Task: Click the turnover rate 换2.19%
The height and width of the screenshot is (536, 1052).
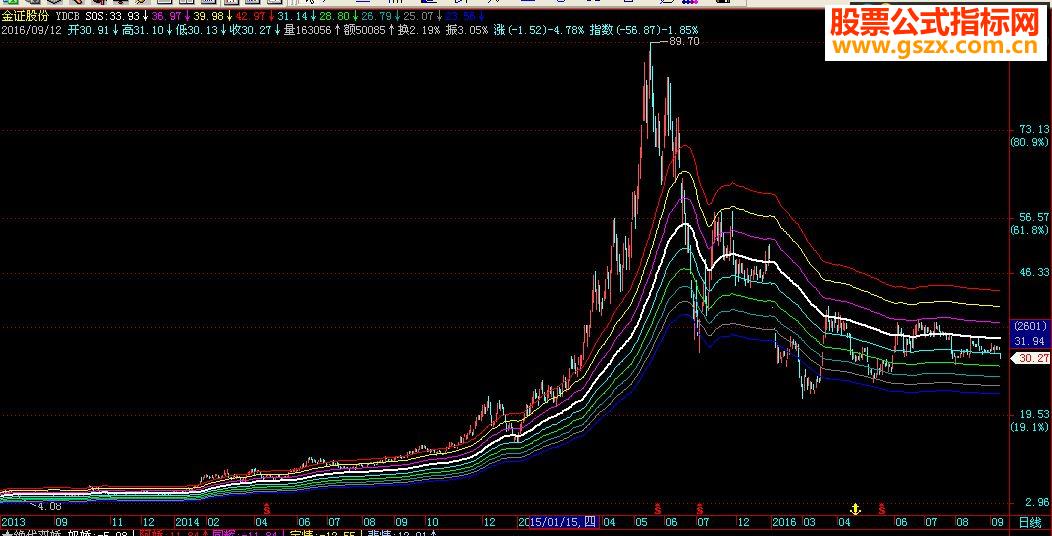Action: pos(419,30)
